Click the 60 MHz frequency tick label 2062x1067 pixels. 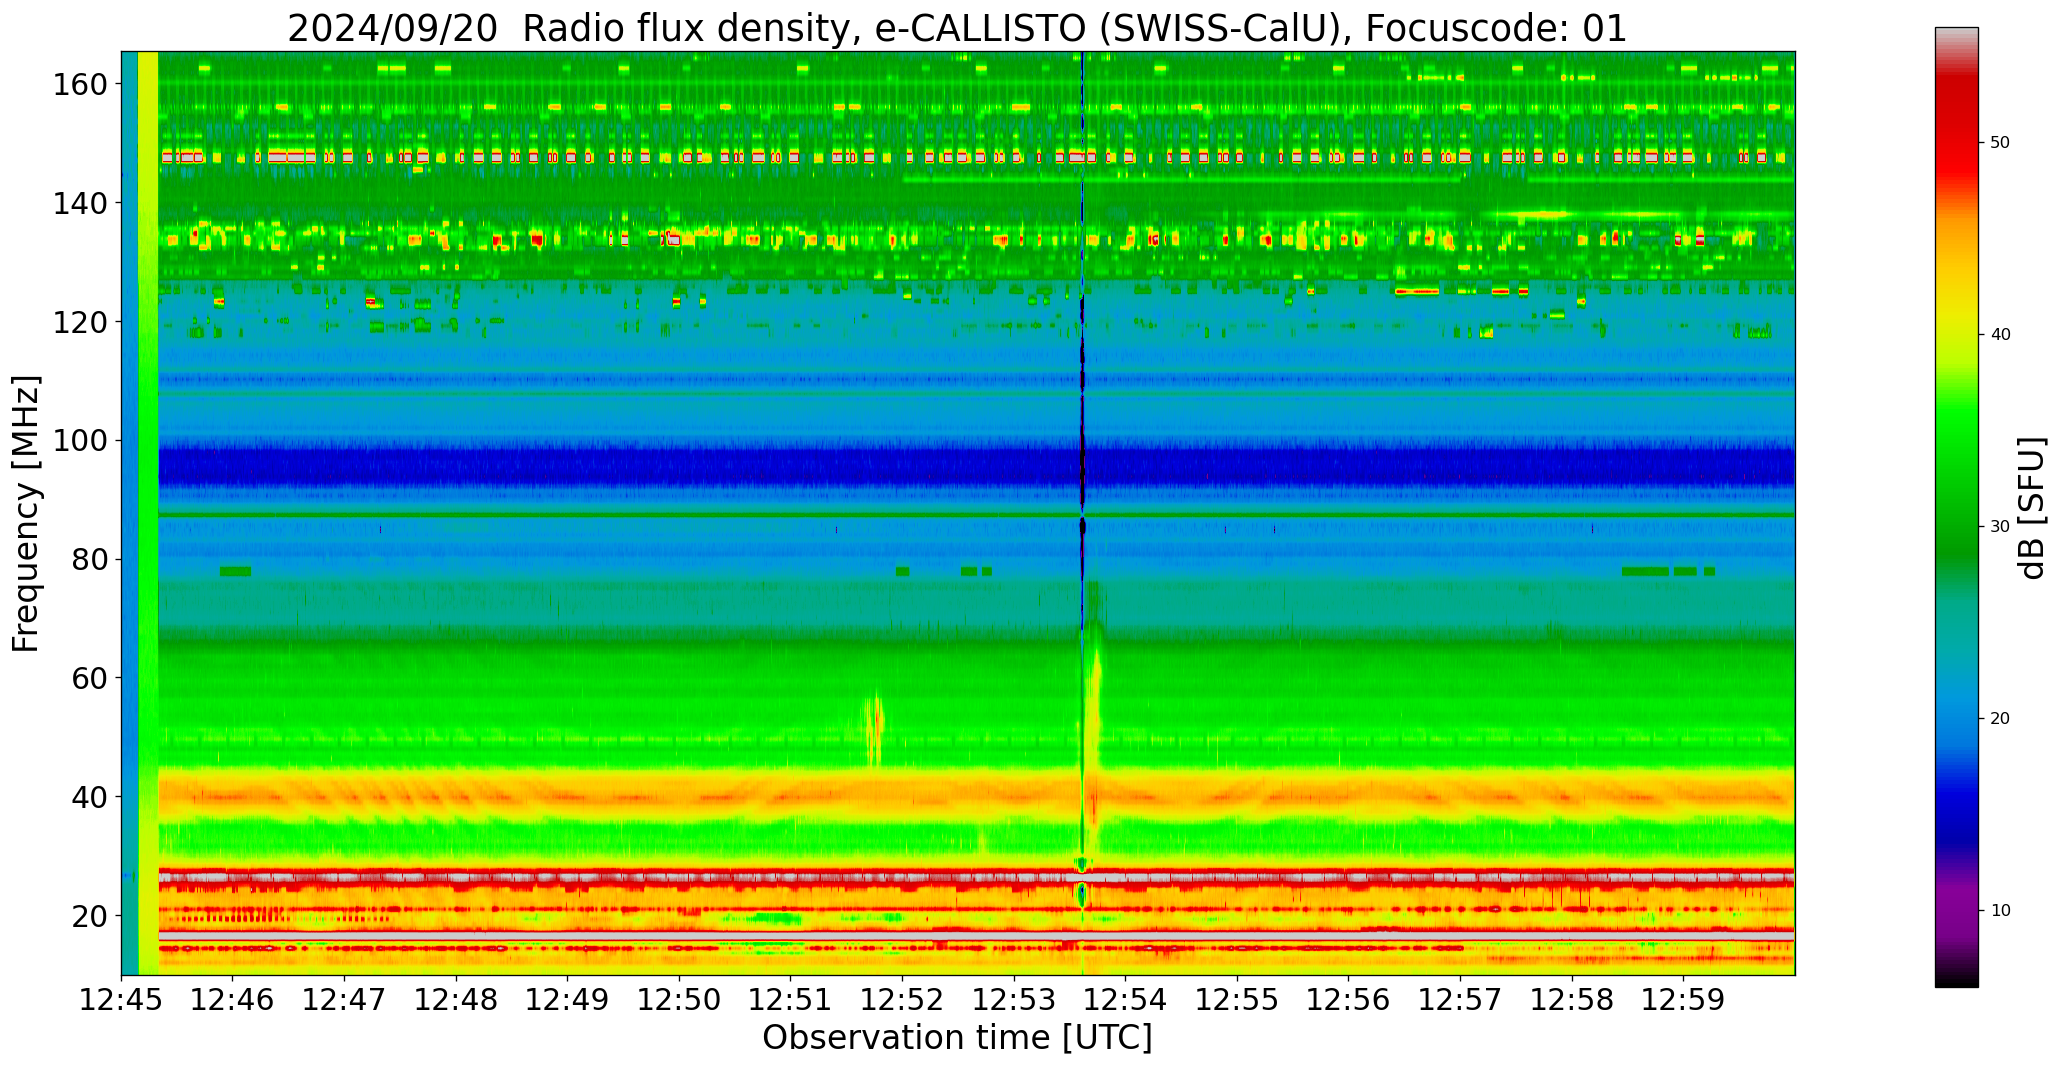pos(88,678)
